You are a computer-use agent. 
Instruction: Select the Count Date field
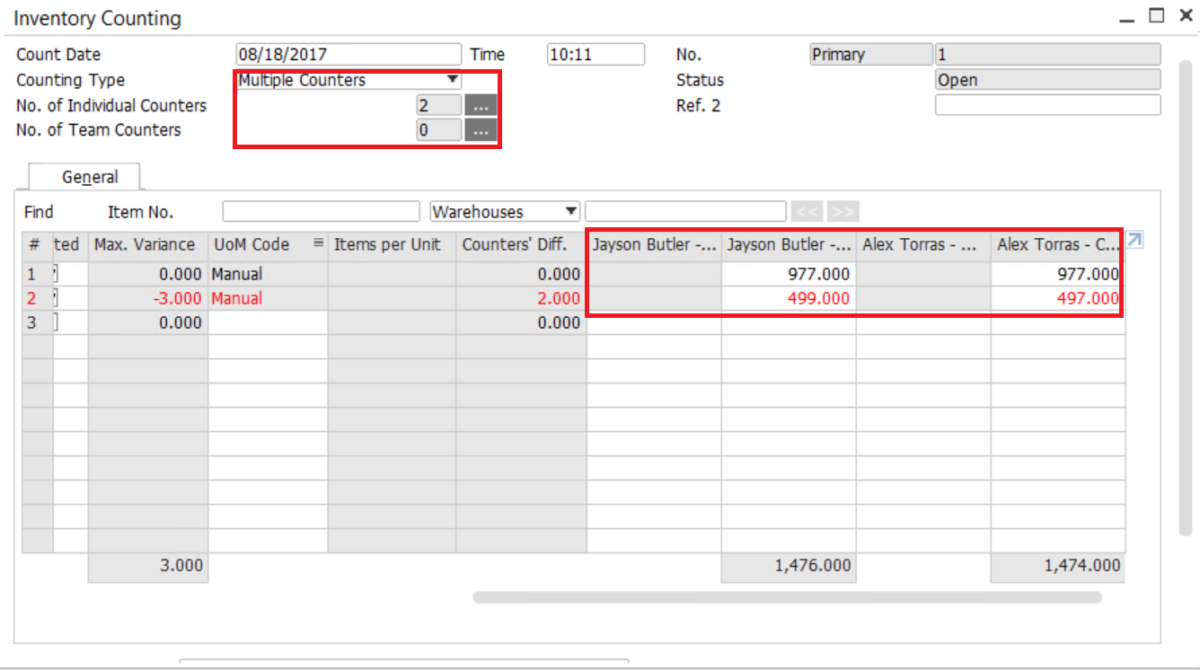pyautogui.click(x=348, y=54)
